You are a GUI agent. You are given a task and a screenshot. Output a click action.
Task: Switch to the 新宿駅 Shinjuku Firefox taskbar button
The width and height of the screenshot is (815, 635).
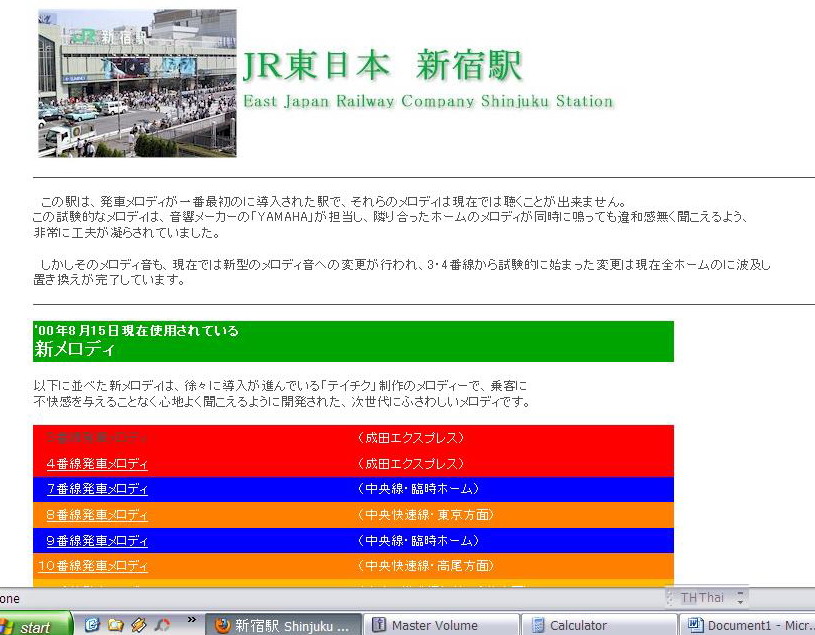click(284, 625)
